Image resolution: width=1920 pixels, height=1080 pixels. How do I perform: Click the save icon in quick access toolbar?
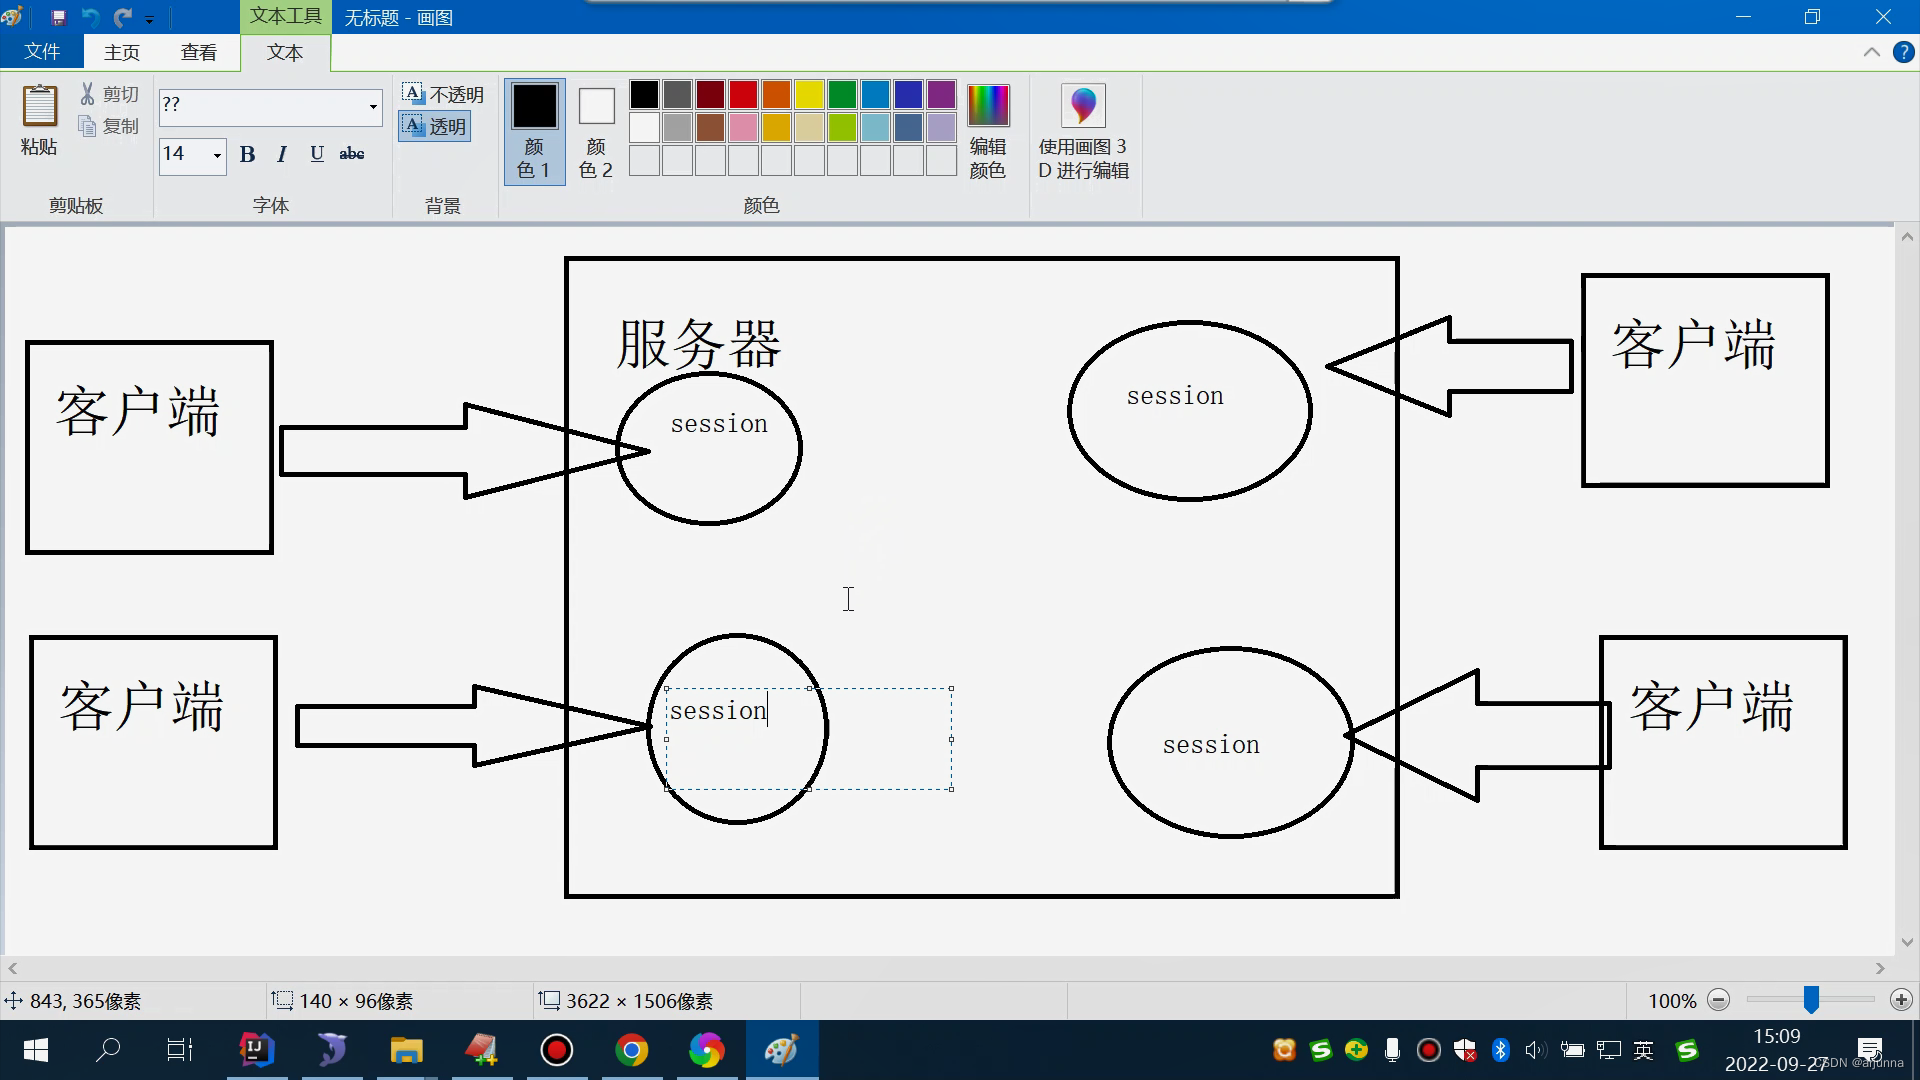58,17
